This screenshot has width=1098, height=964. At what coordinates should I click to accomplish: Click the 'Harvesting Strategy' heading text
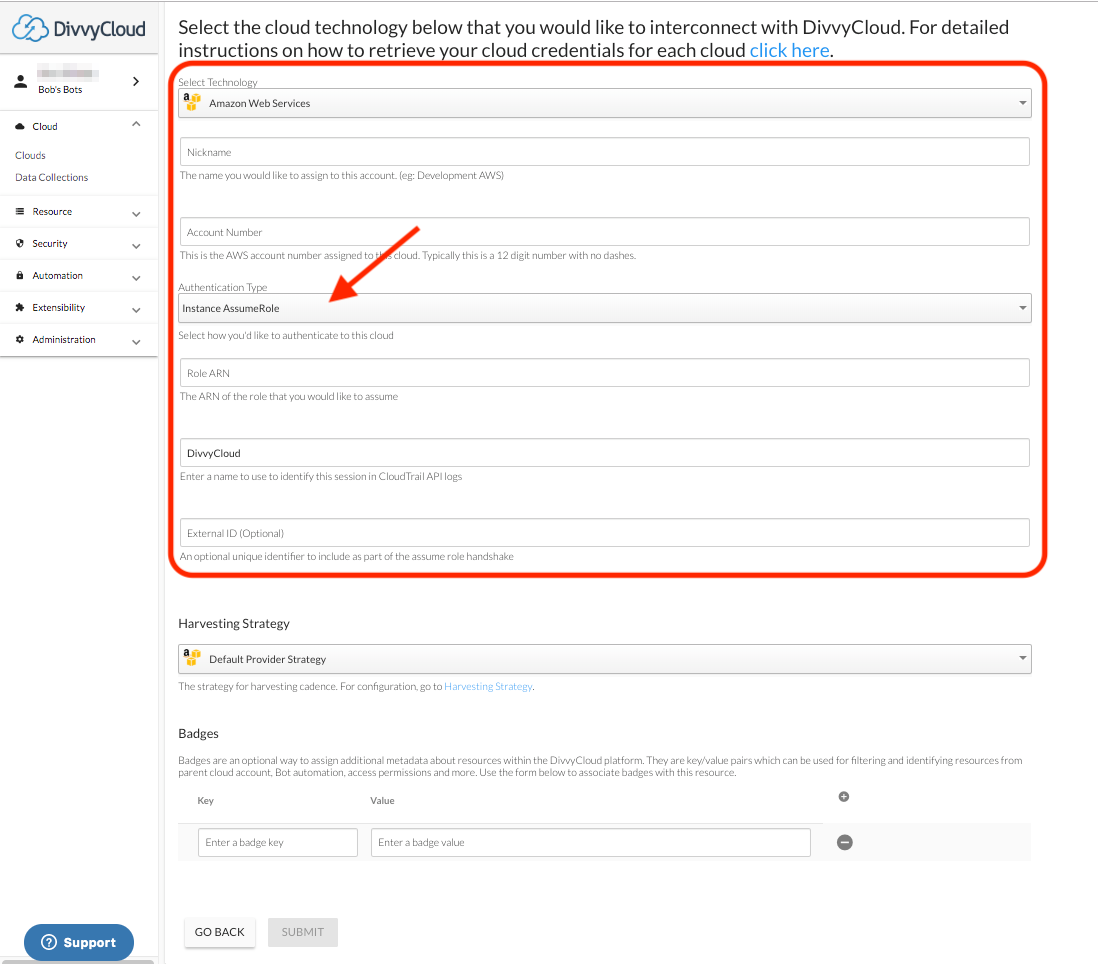point(234,624)
